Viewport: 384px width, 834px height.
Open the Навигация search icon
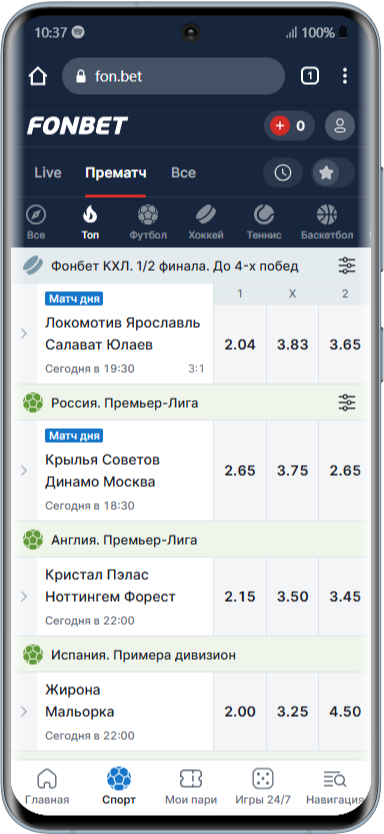[335, 780]
